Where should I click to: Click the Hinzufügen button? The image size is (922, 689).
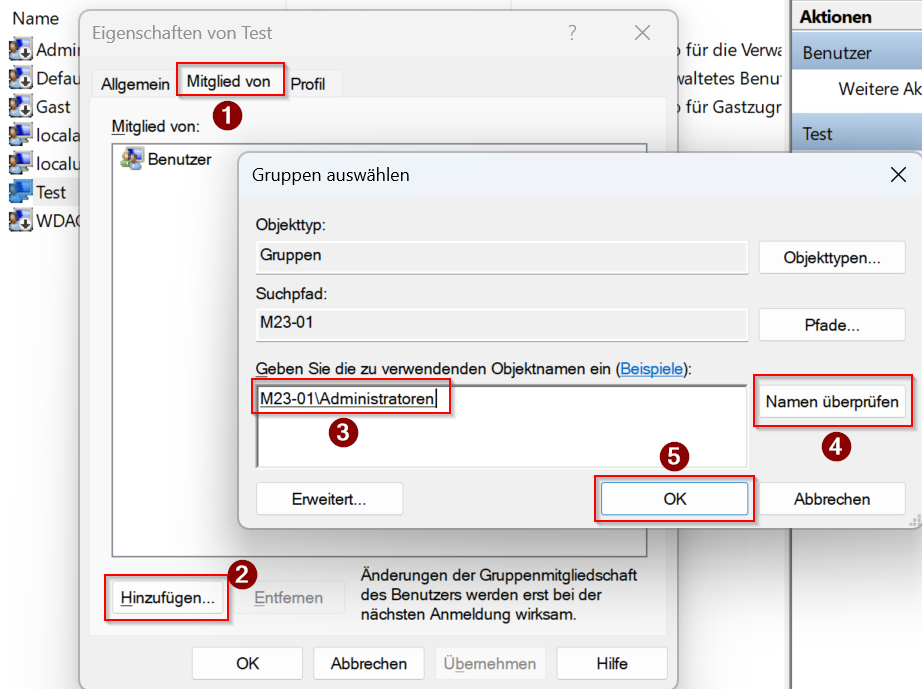(167, 598)
